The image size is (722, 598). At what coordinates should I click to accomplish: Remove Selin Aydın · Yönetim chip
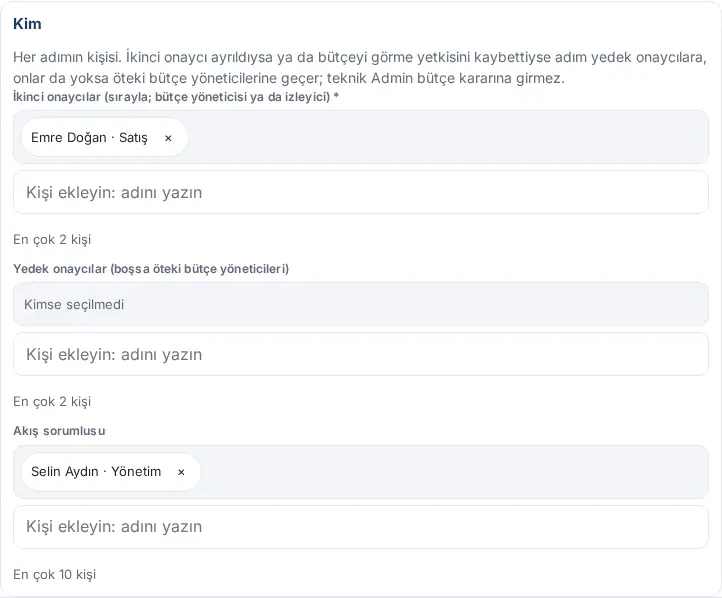(x=181, y=472)
